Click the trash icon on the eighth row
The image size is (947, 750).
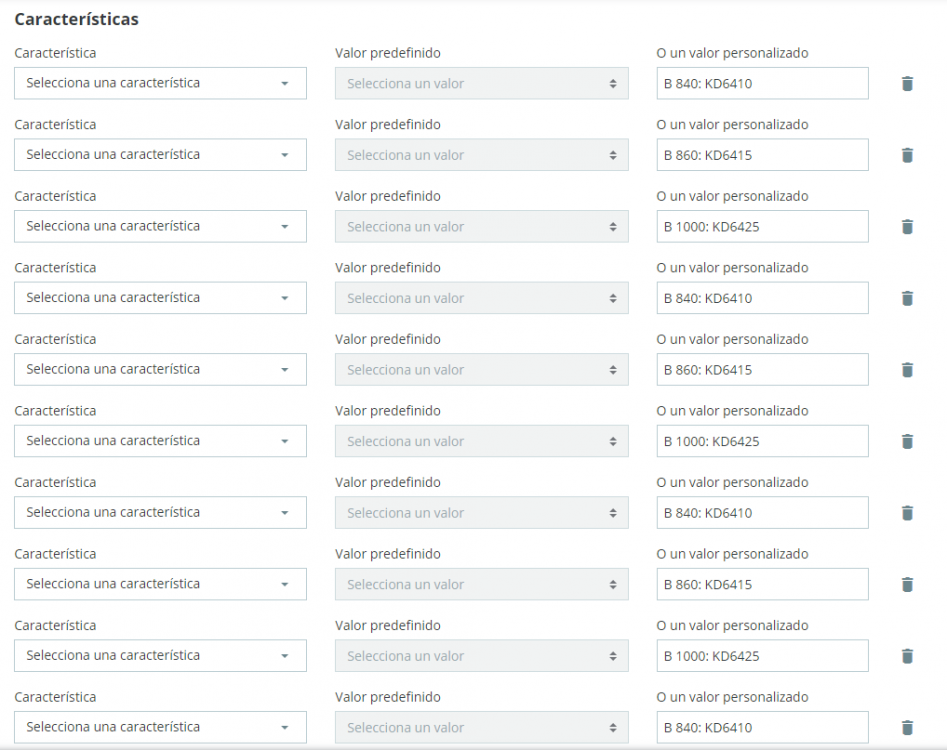click(x=907, y=584)
